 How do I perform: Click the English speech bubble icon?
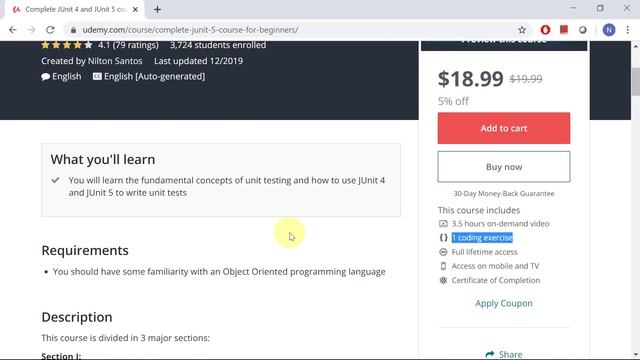45,77
